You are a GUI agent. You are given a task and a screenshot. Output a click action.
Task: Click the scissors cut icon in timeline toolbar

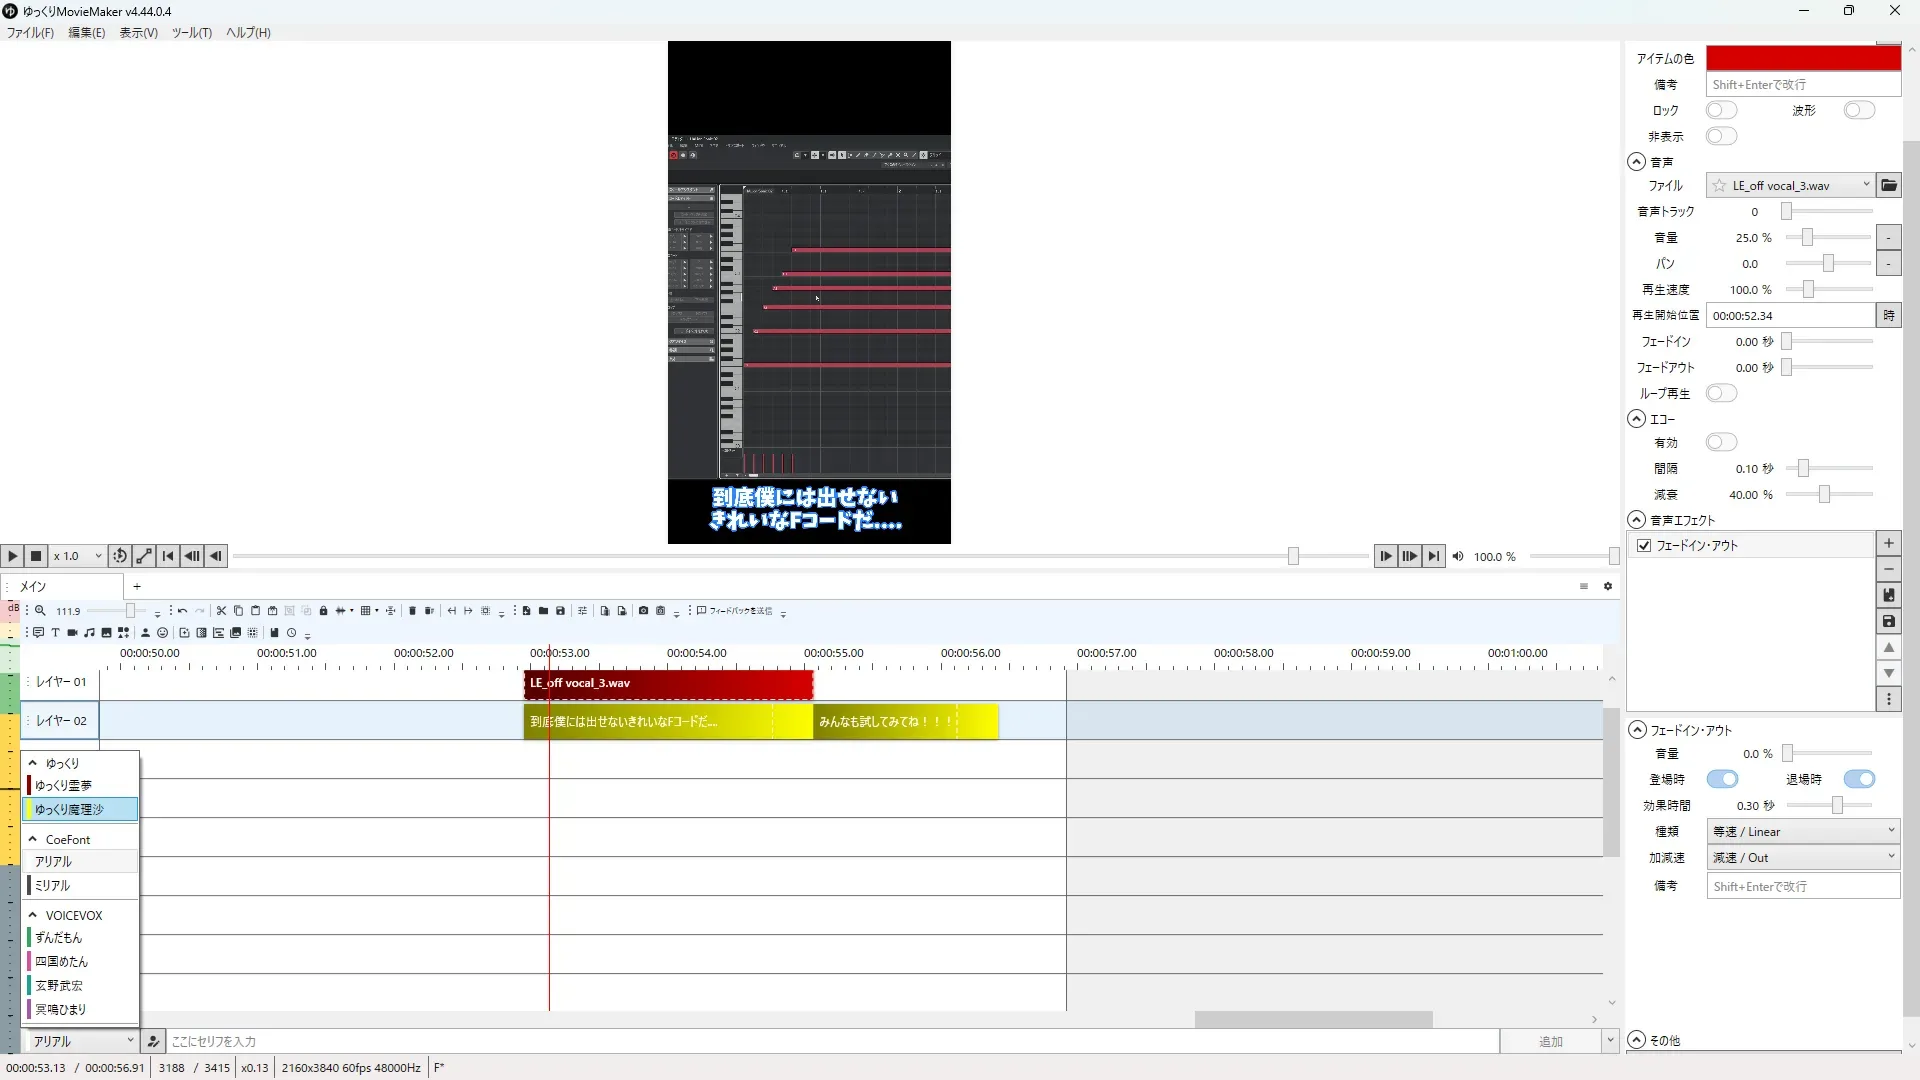point(221,611)
